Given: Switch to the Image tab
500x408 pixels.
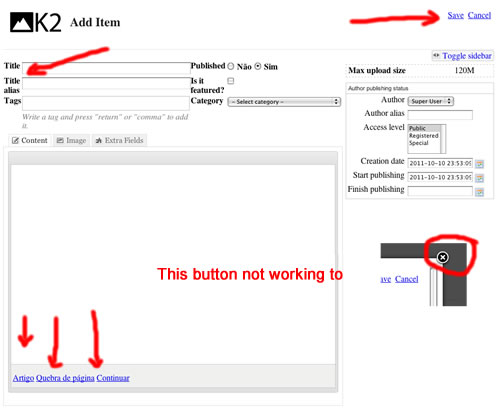Looking at the screenshot, I should tap(71, 140).
